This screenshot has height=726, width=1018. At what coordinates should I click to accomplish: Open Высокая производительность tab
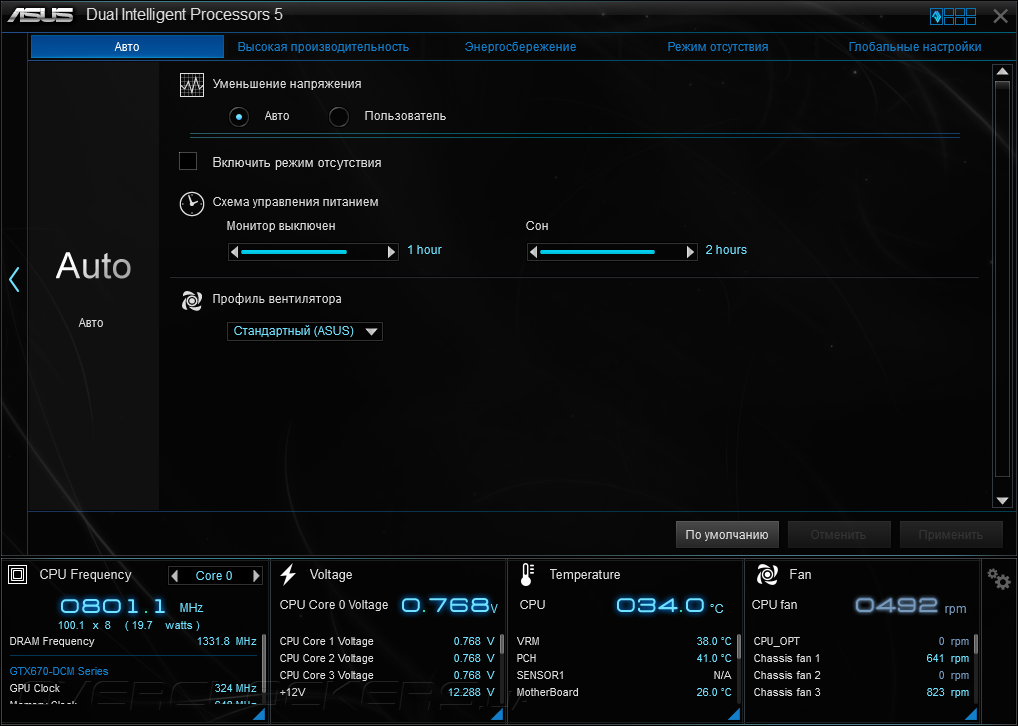[323, 47]
